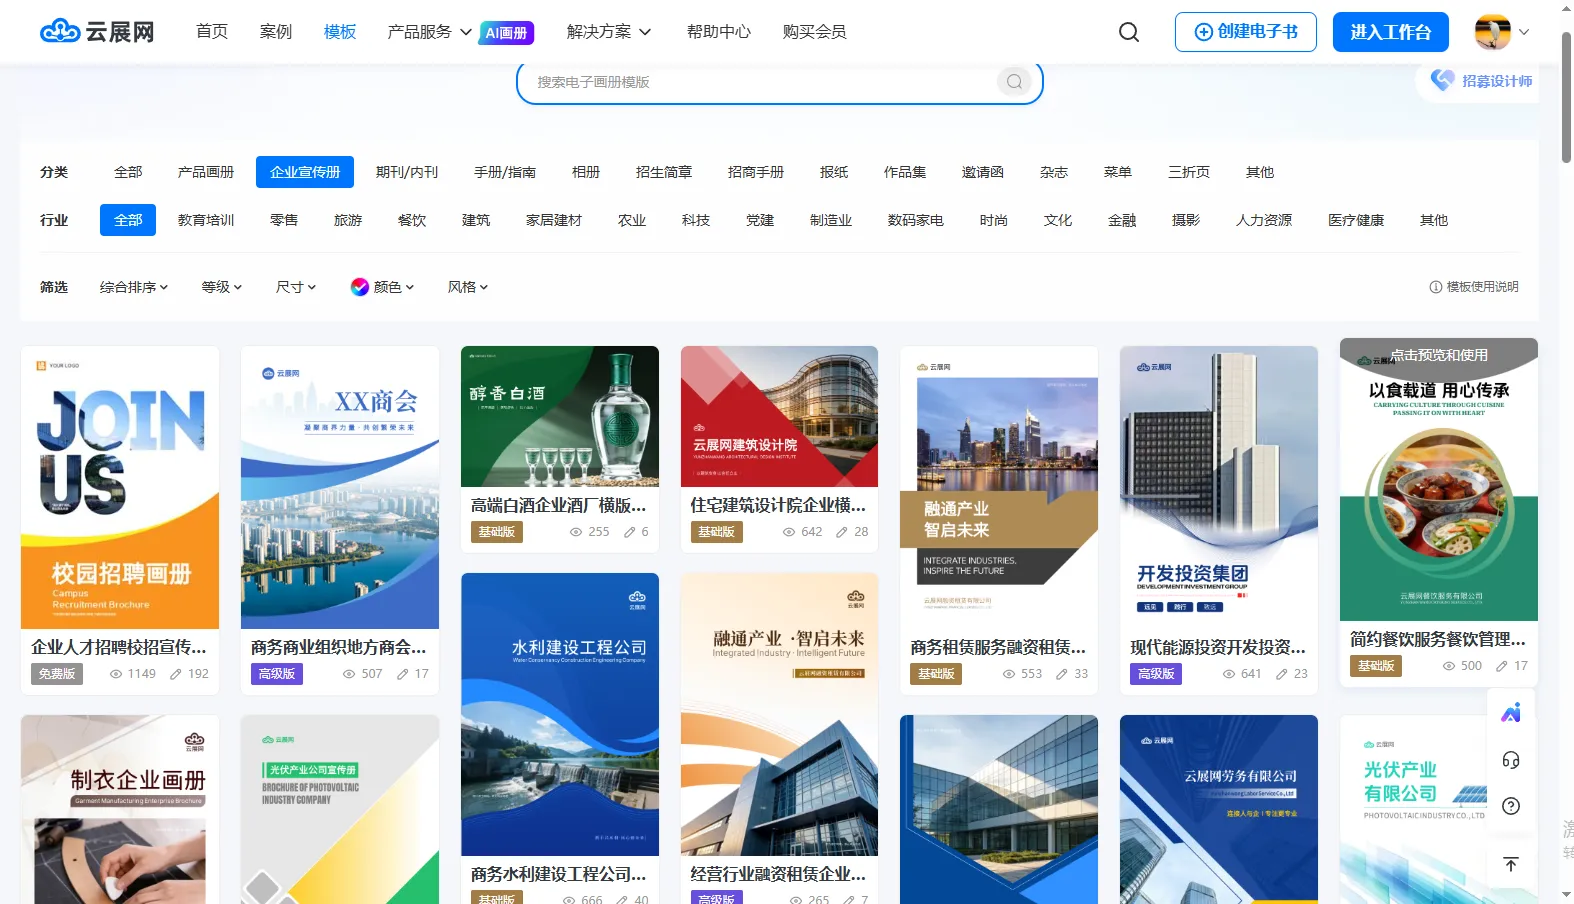Image resolution: width=1574 pixels, height=904 pixels.
Task: Expand 产品服务 dropdown menu
Action: (x=430, y=32)
